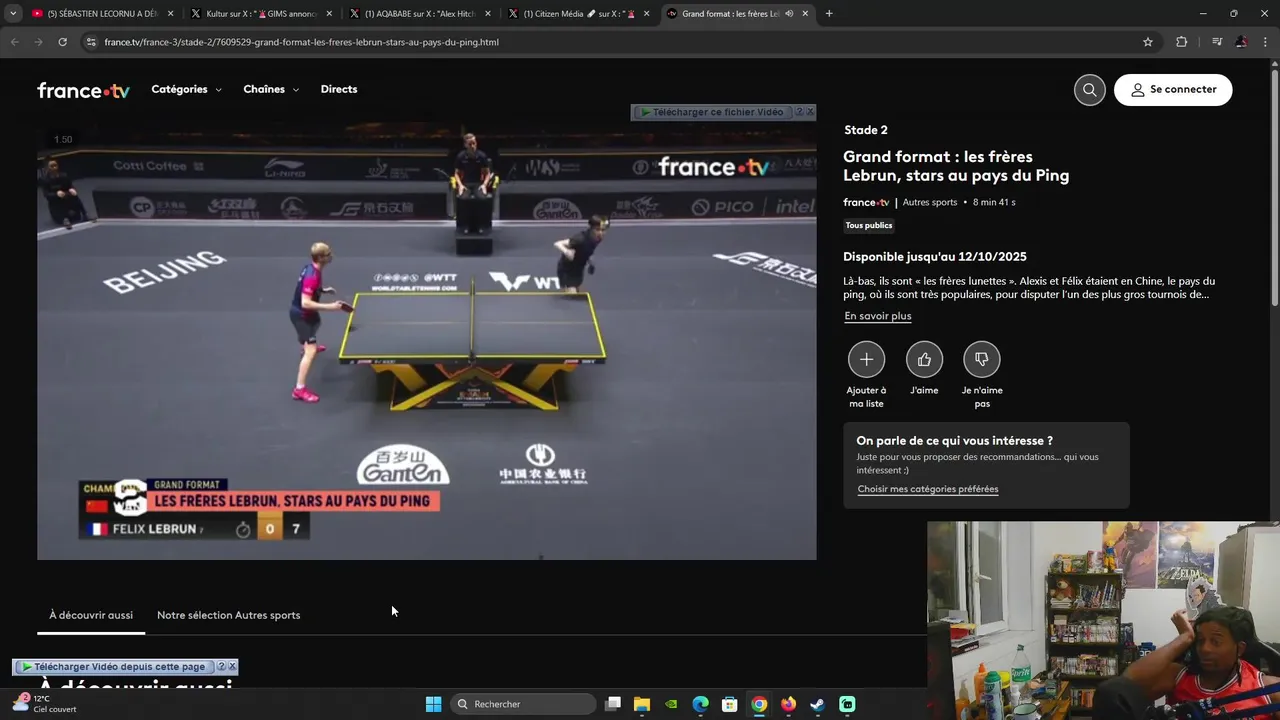Open the green app icon right of Steam on the taskbar
The height and width of the screenshot is (720, 1280).
pyautogui.click(x=847, y=704)
